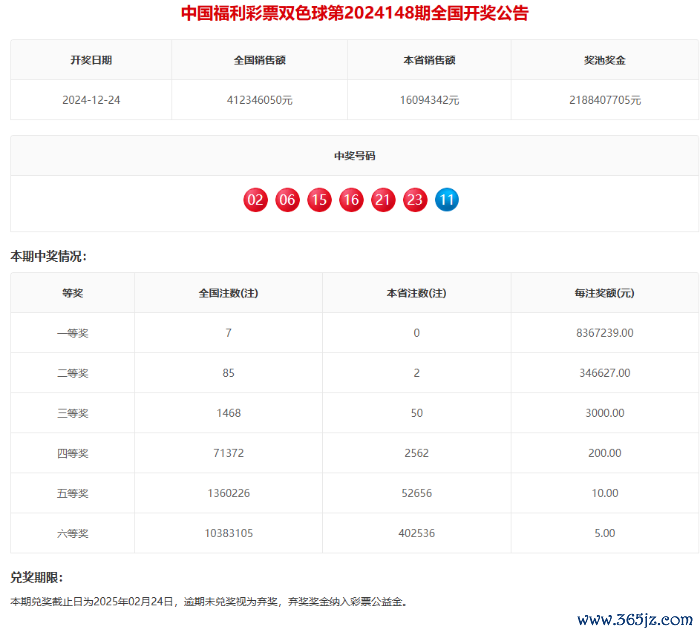Select second prize national count 85
The height and width of the screenshot is (635, 700).
228,373
